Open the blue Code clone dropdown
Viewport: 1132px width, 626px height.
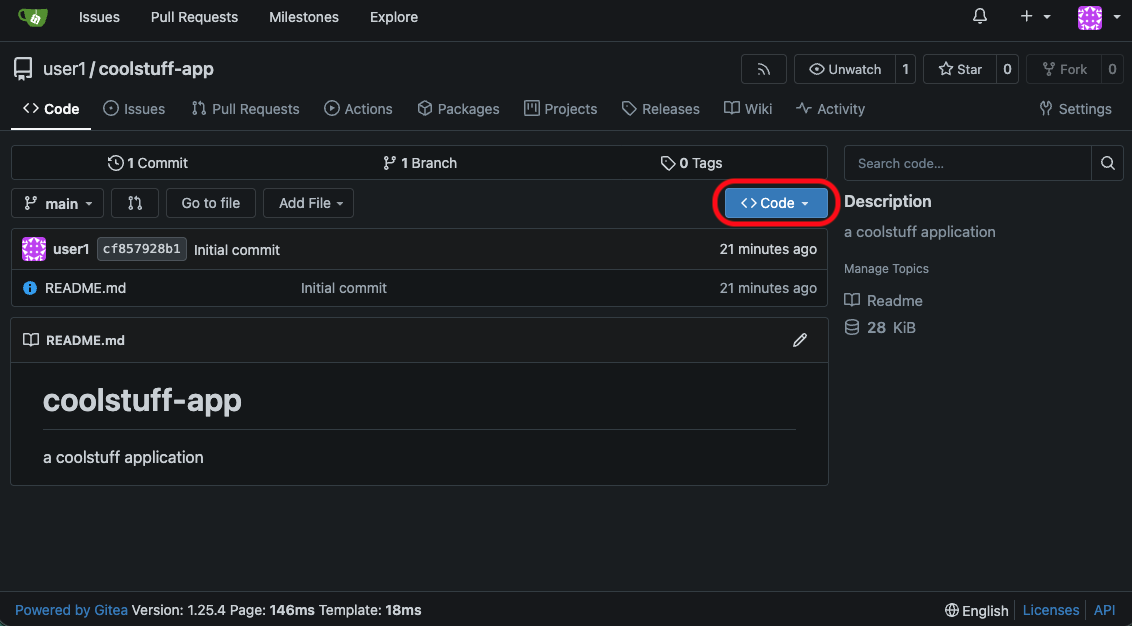click(x=775, y=203)
